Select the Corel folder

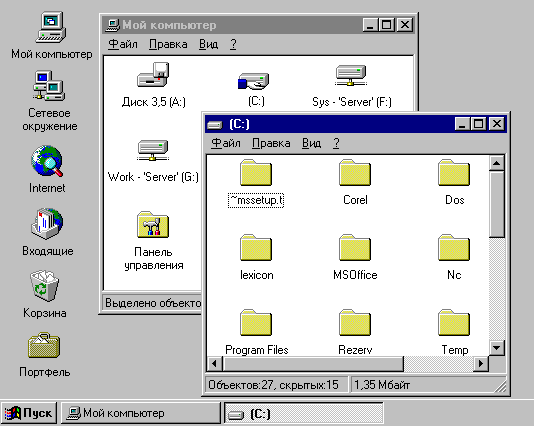click(355, 173)
